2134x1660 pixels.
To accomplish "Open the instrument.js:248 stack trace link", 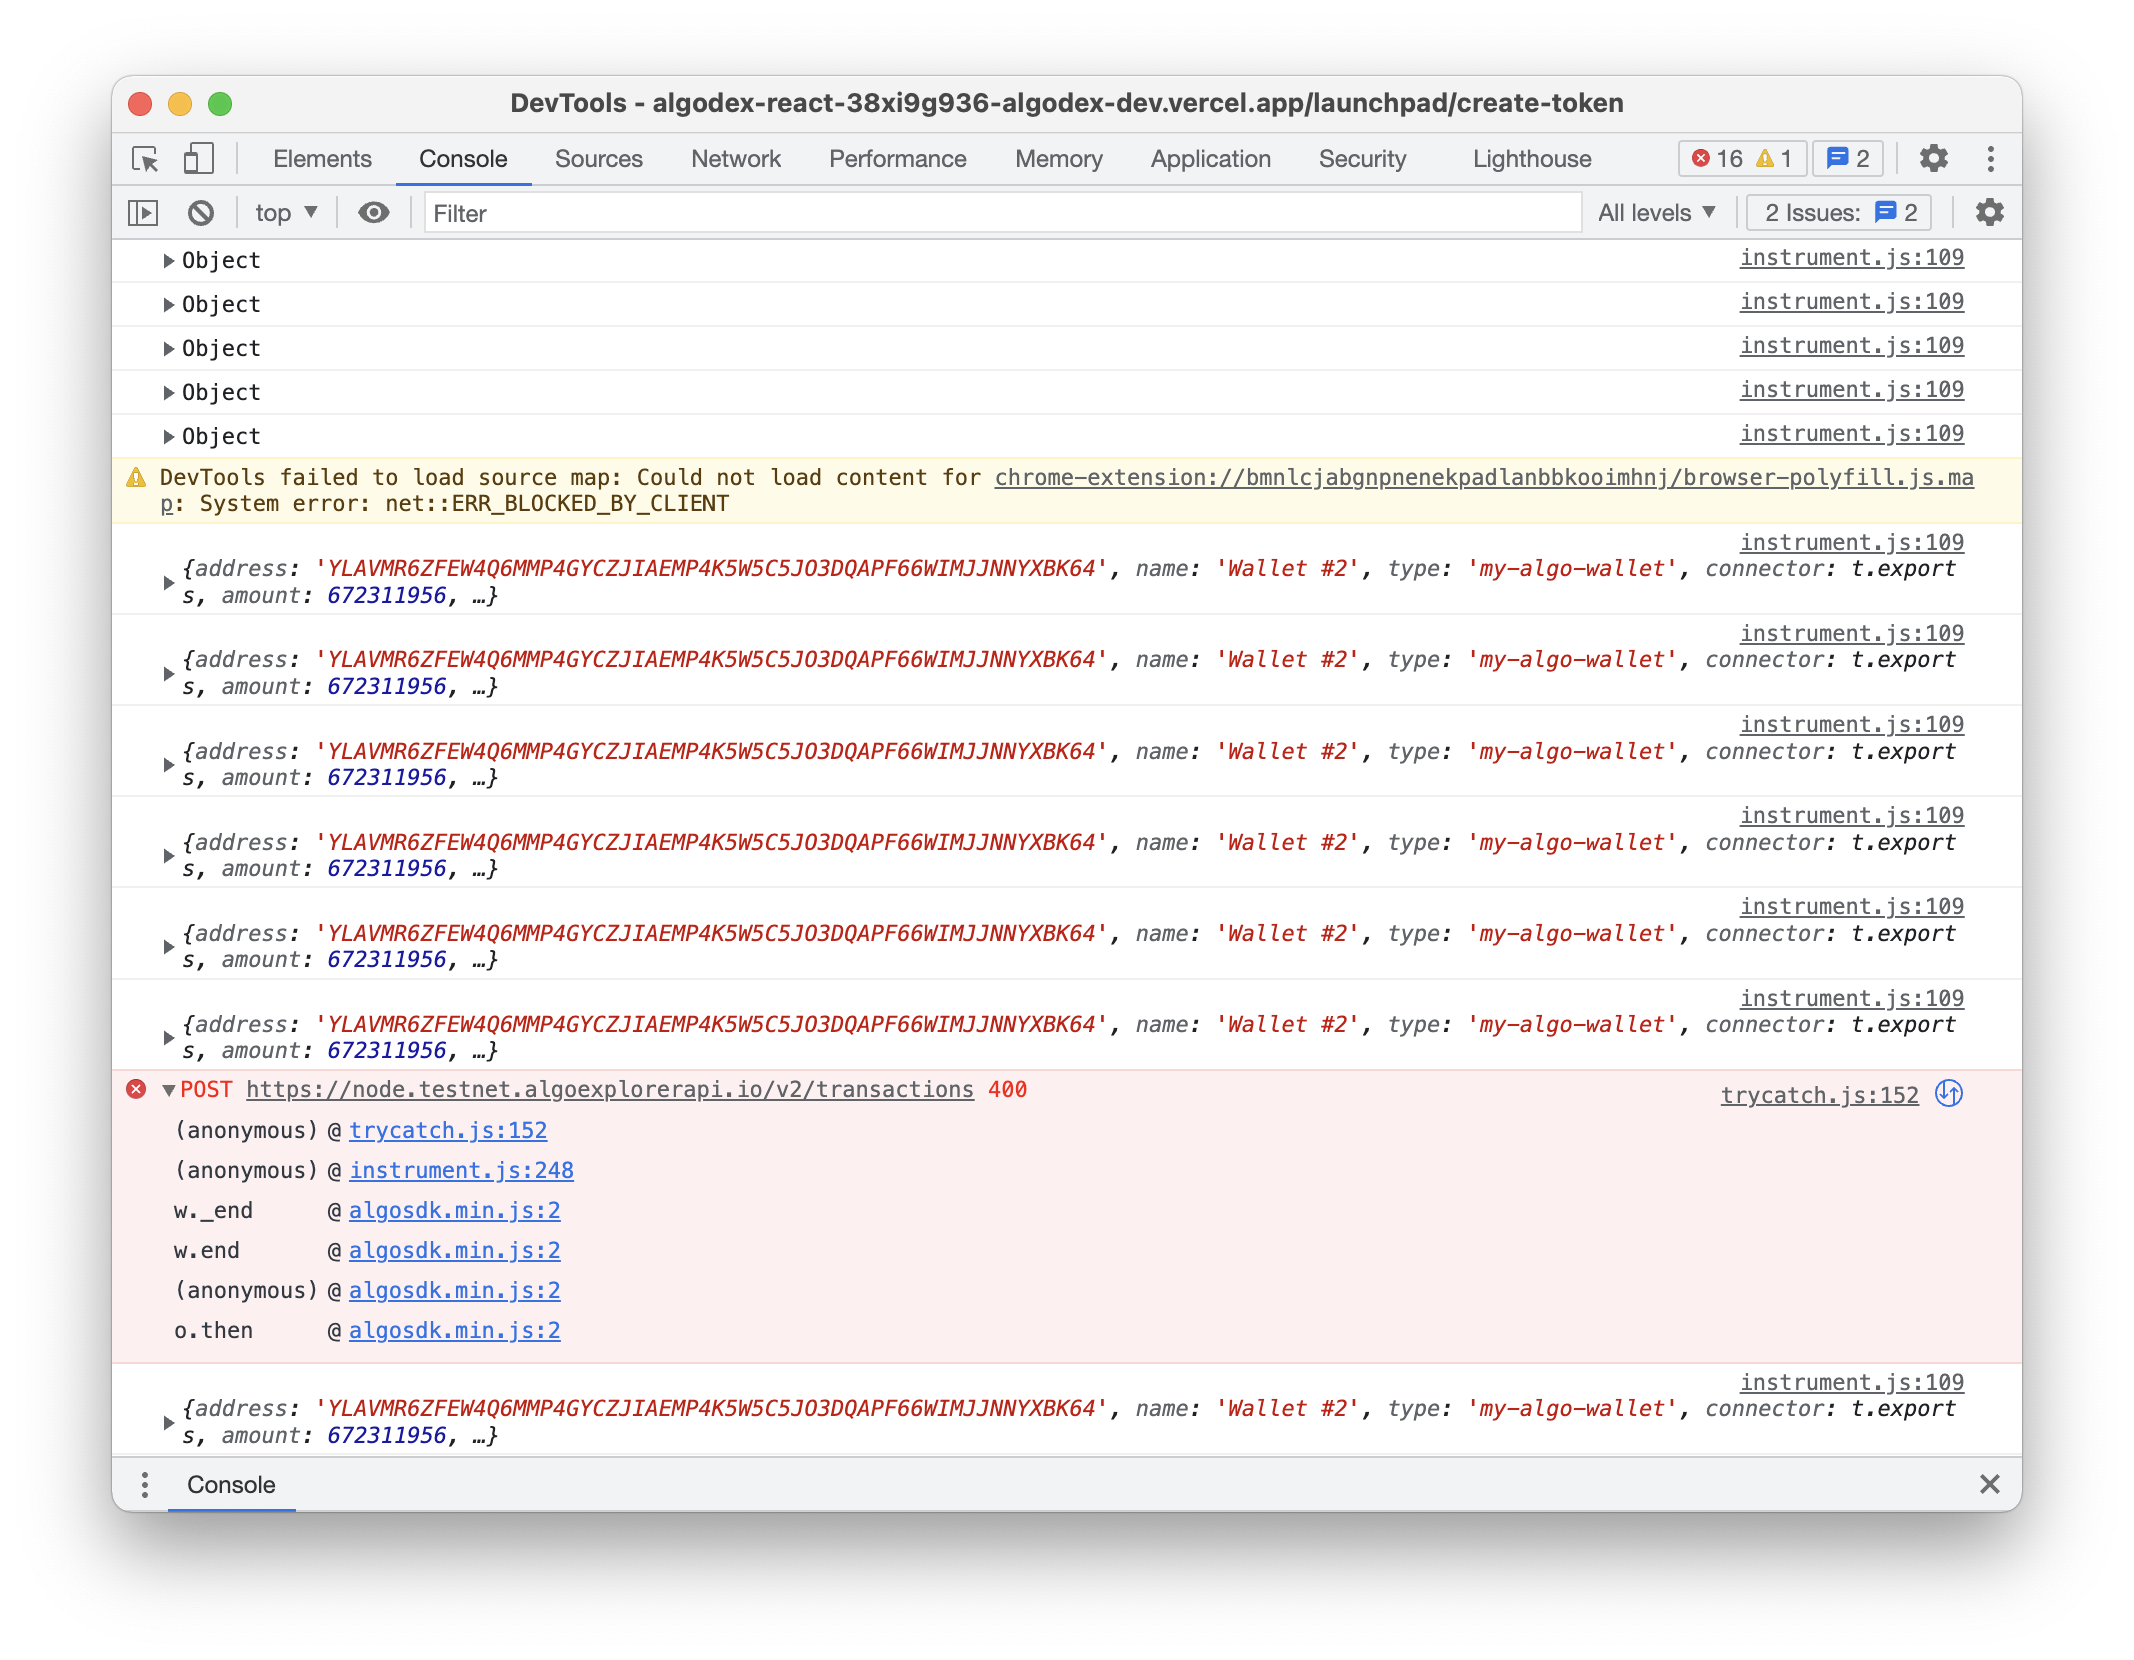I will [x=461, y=1170].
